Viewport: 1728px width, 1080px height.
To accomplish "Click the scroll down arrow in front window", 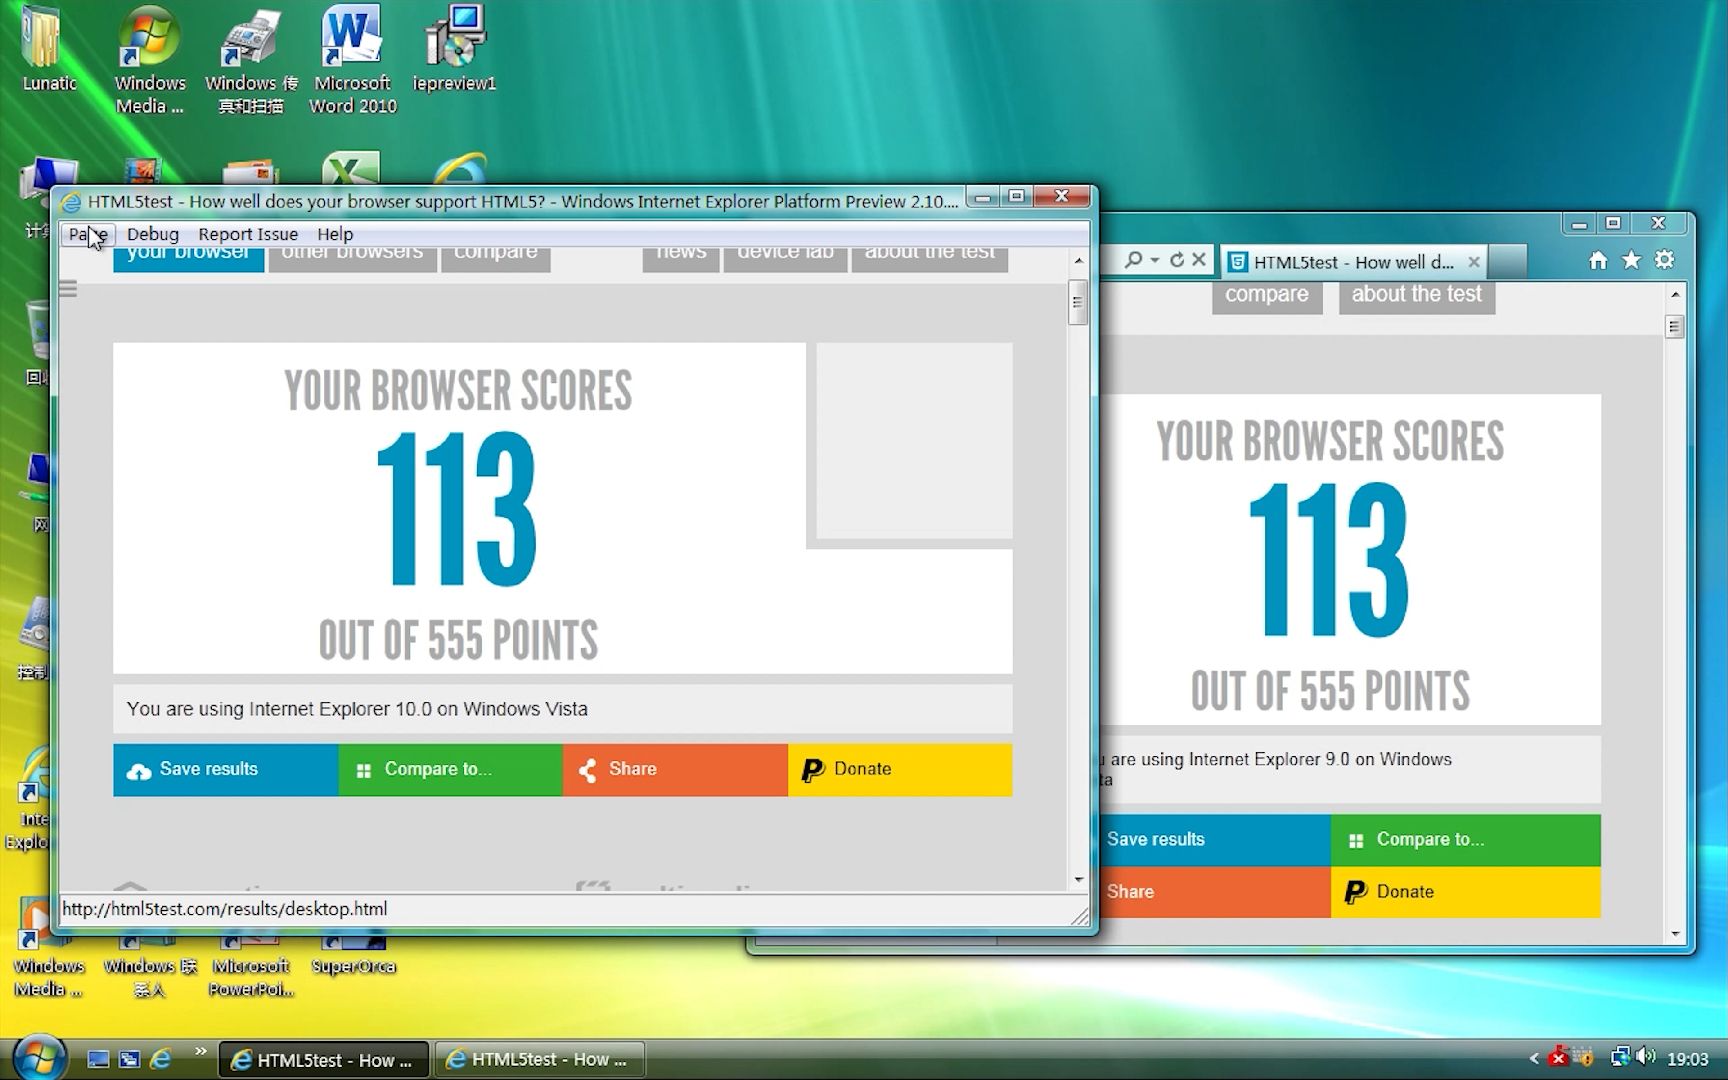I will (x=1078, y=880).
